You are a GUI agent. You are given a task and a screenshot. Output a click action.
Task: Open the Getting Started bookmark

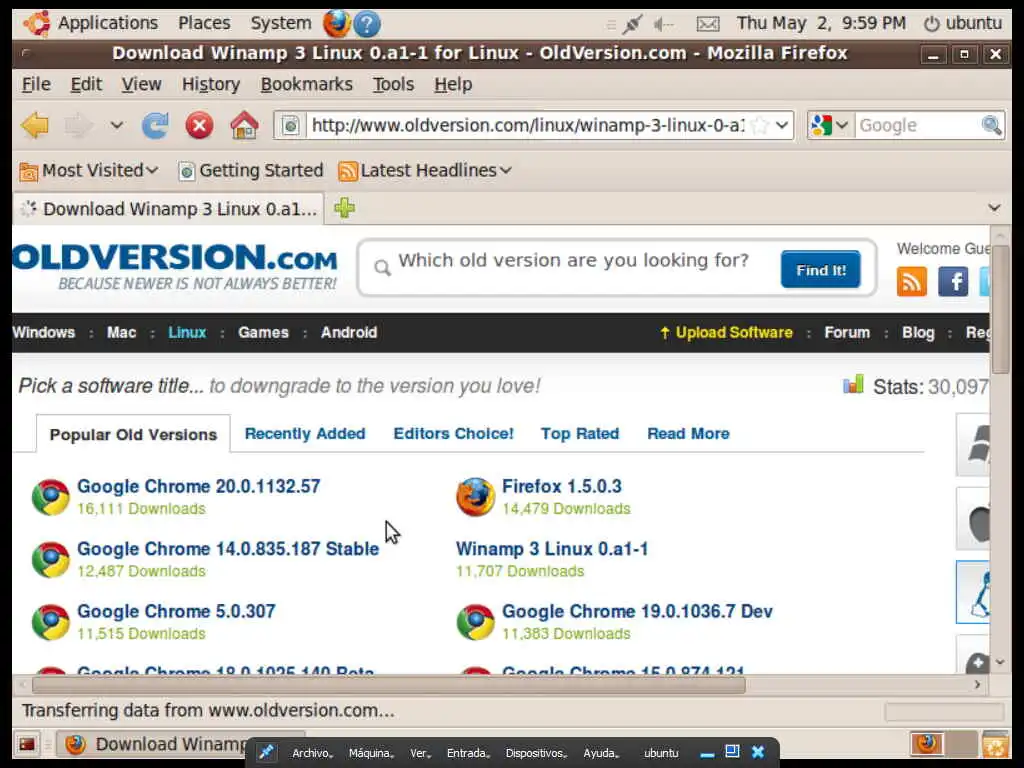coord(251,170)
